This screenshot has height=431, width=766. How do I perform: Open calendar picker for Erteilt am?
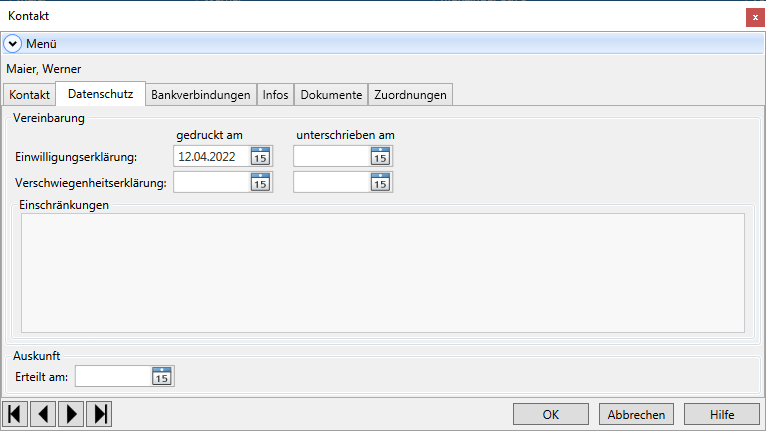(x=162, y=376)
